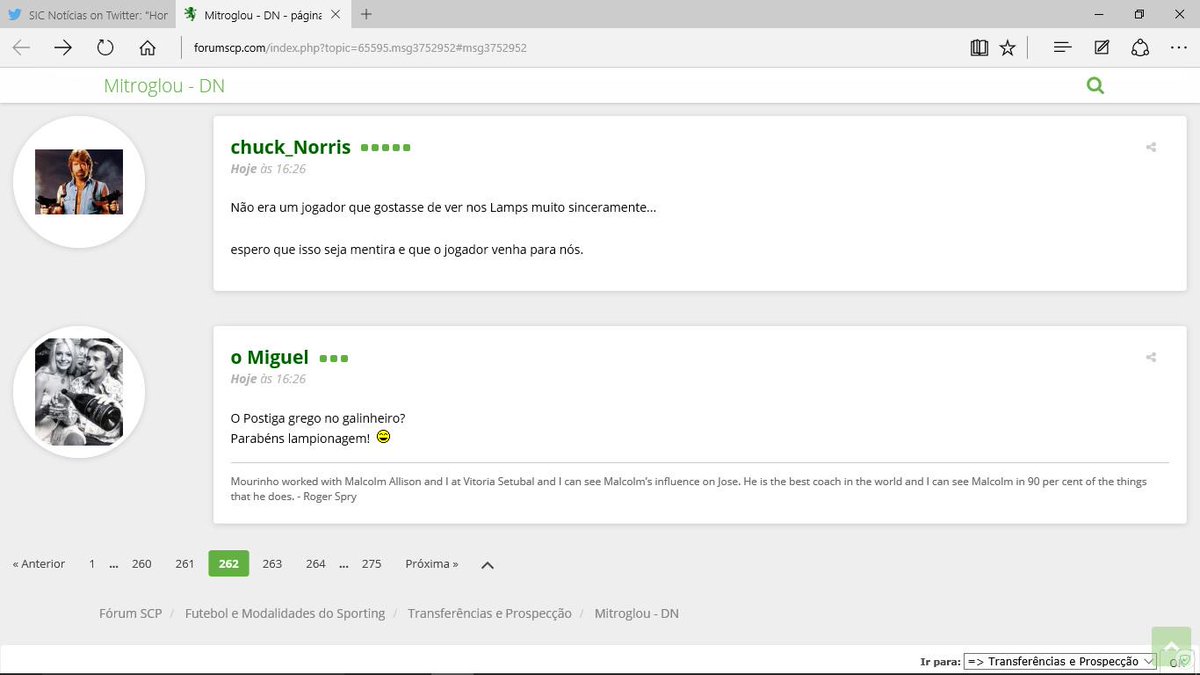This screenshot has width=1200, height=675.
Task: Select current page 262 button
Action: (228, 564)
